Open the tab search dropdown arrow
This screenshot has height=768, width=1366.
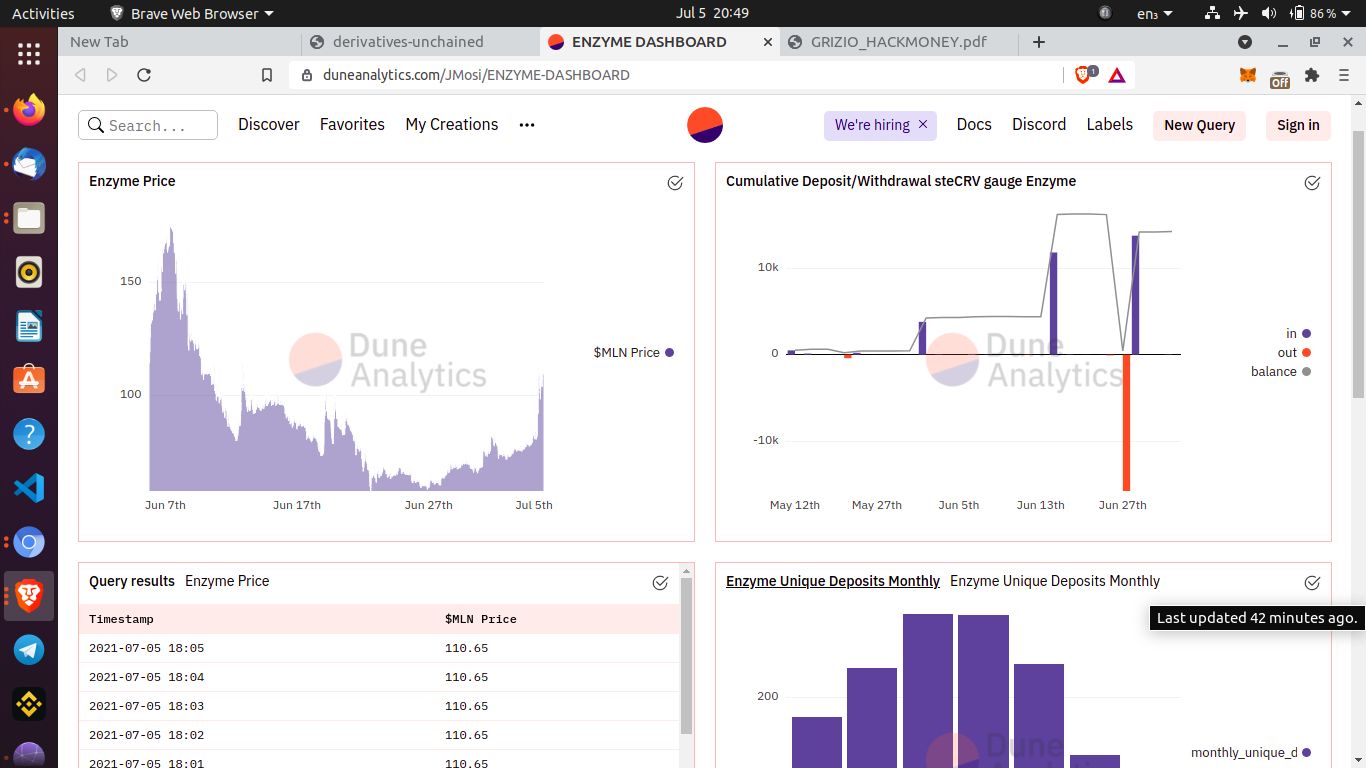[1245, 42]
